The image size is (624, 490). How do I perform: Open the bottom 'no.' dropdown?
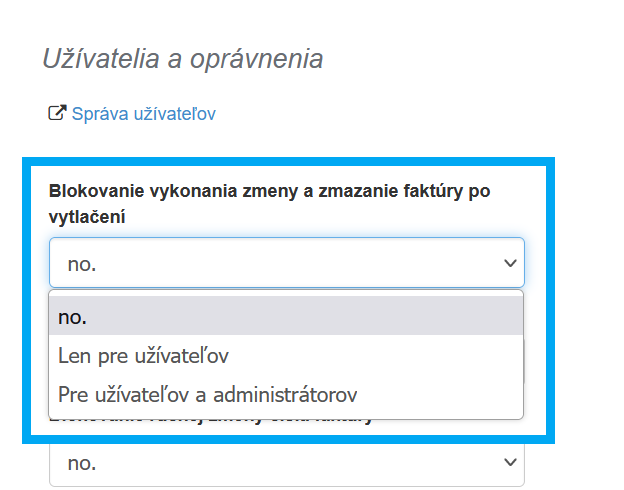coord(285,463)
